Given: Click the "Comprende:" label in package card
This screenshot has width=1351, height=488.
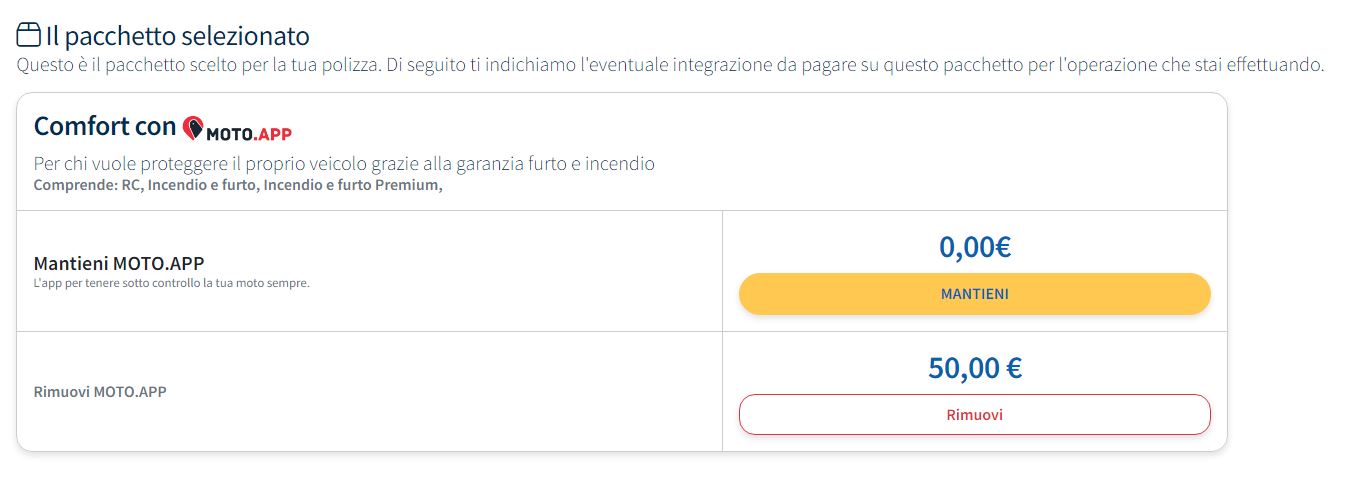Looking at the screenshot, I should coord(73,185).
